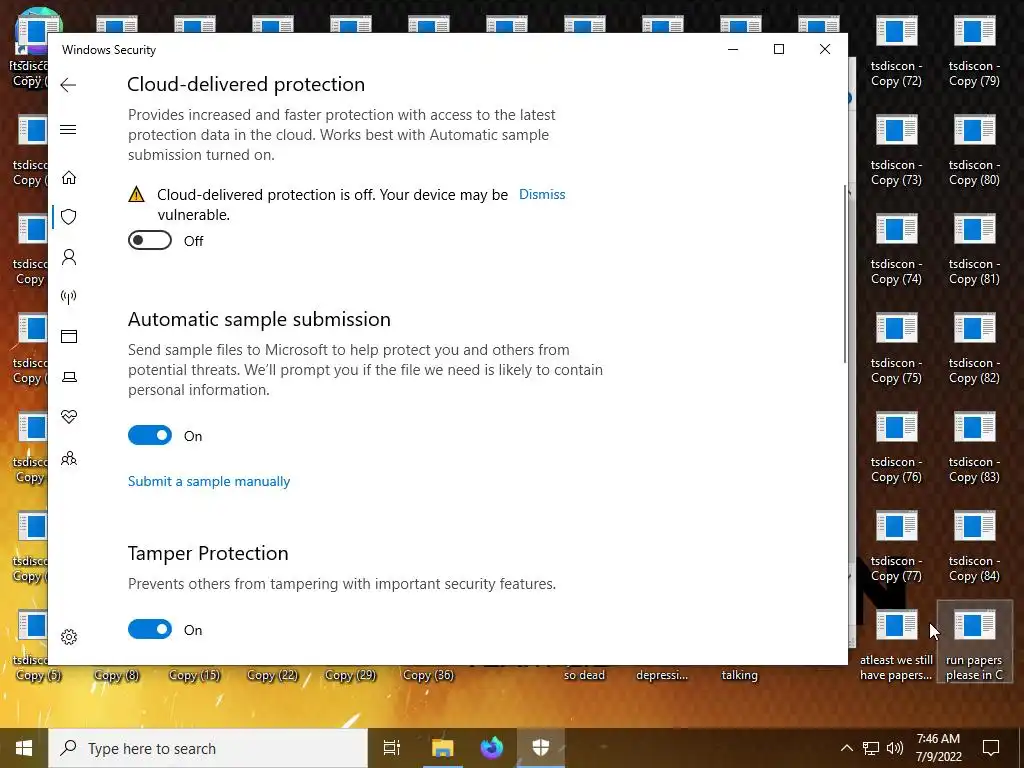Dismiss the cloud protection warning
The image size is (1024, 768).
point(542,195)
